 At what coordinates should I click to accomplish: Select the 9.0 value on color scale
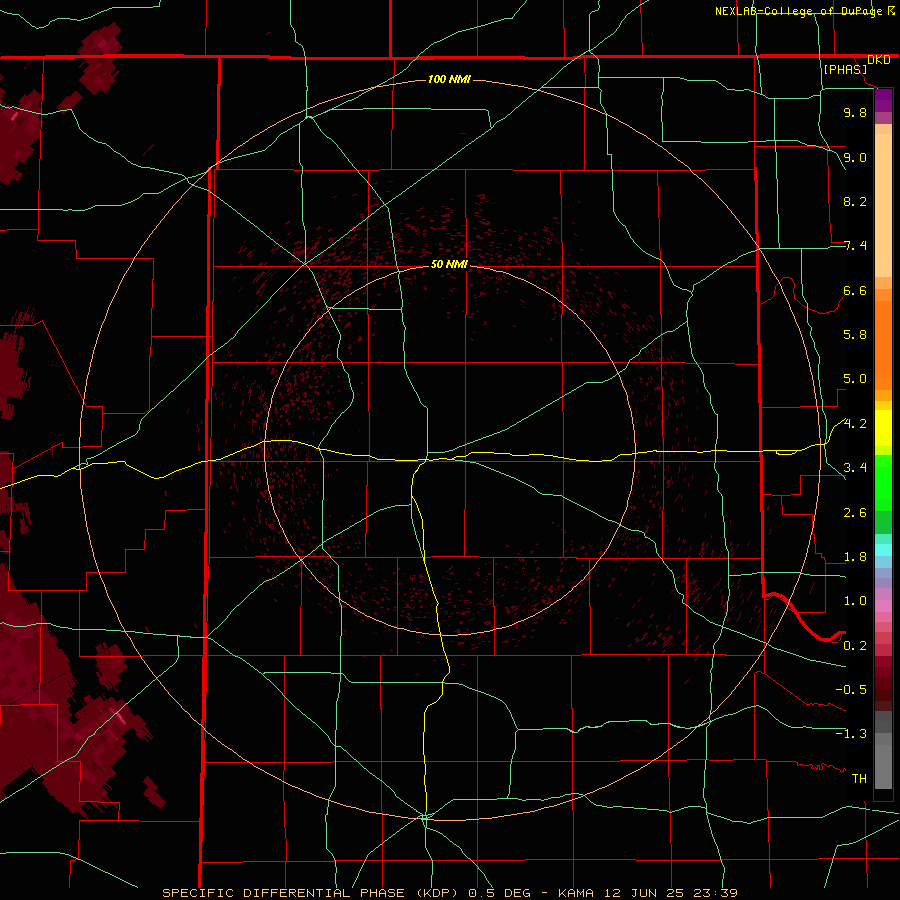pos(855,157)
